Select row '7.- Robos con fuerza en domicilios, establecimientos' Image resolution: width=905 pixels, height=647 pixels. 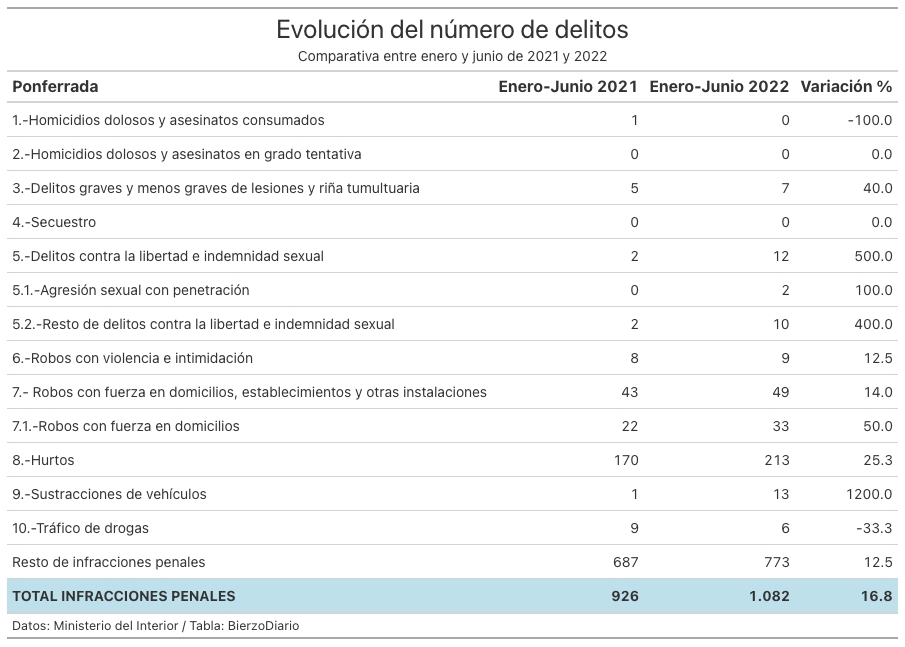[x=452, y=392]
